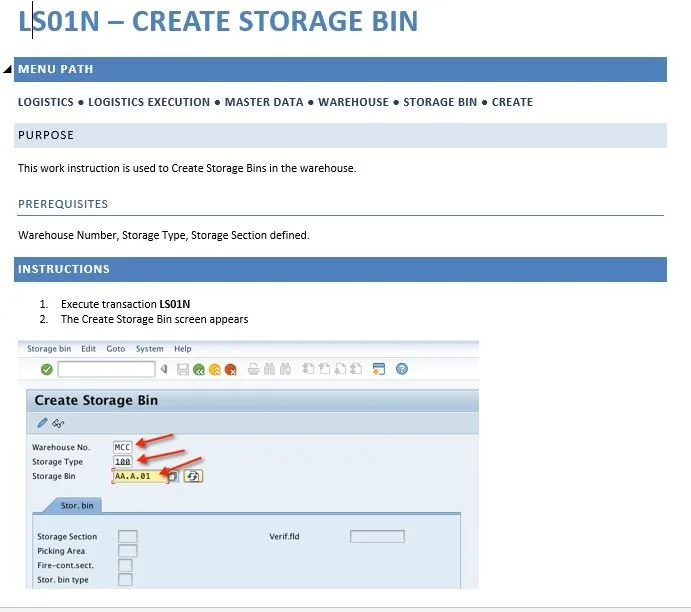Image resolution: width=691 pixels, height=612 pixels.
Task: Click the First Page icon
Action: pyautogui.click(x=308, y=369)
